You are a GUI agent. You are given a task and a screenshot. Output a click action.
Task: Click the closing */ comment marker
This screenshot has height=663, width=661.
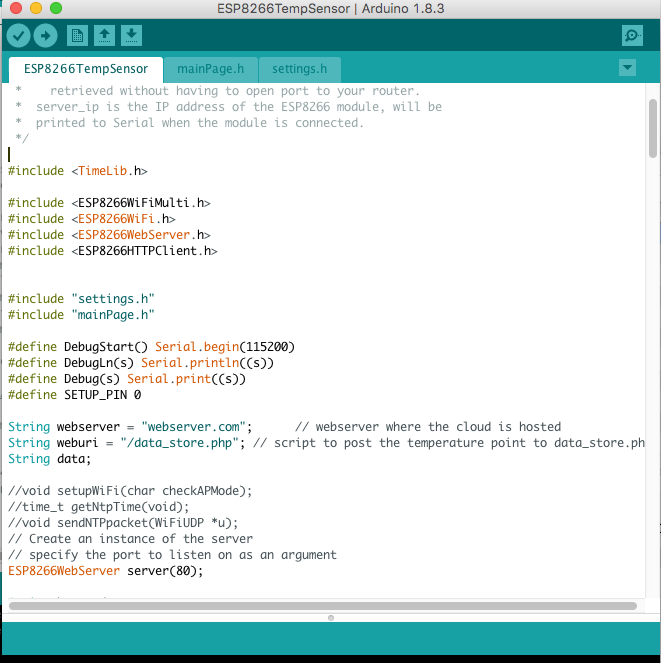click(22, 138)
